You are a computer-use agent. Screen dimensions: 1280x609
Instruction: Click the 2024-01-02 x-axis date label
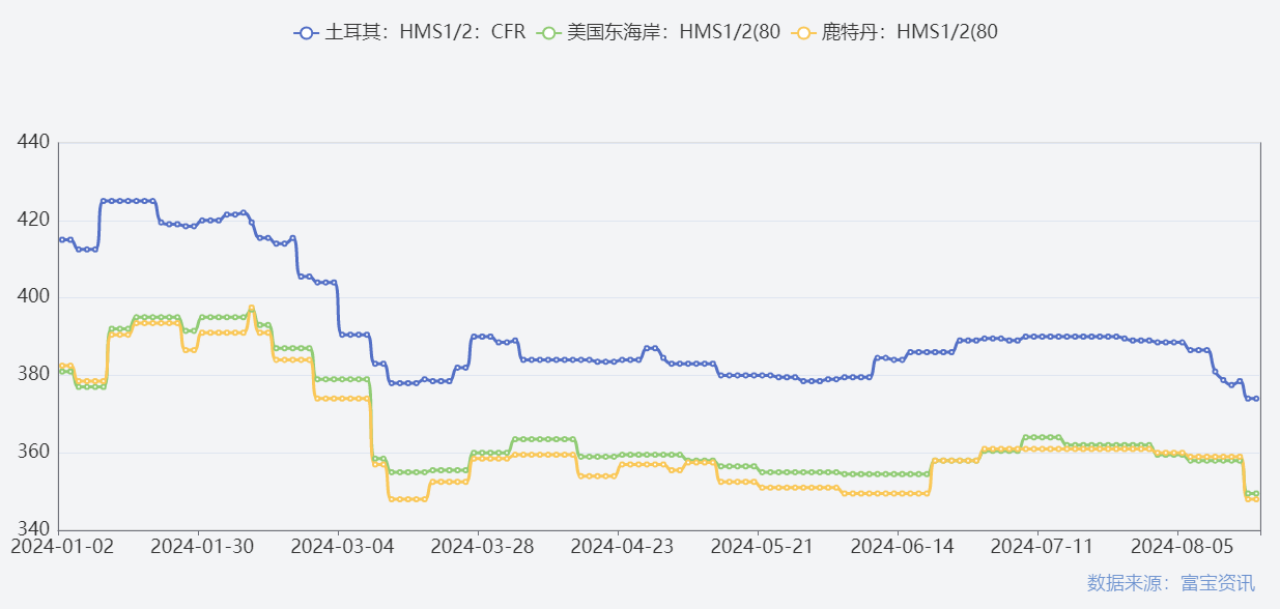pos(62,547)
